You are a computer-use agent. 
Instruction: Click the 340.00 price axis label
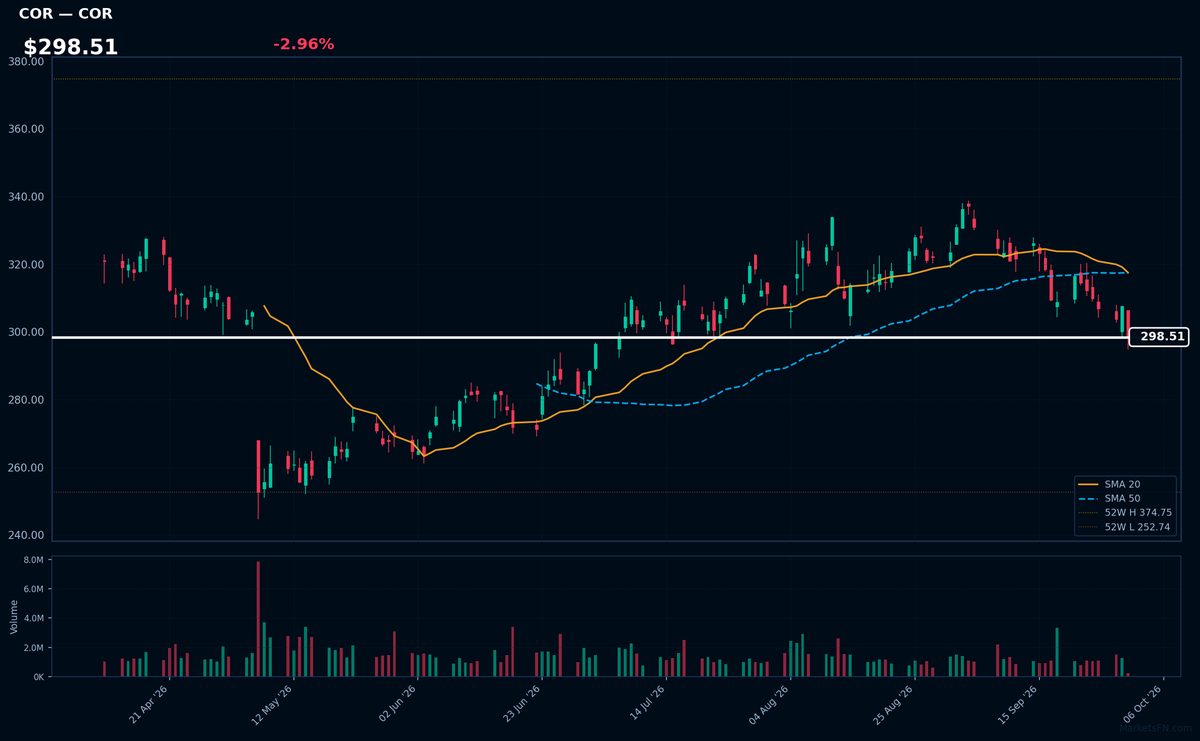click(25, 197)
